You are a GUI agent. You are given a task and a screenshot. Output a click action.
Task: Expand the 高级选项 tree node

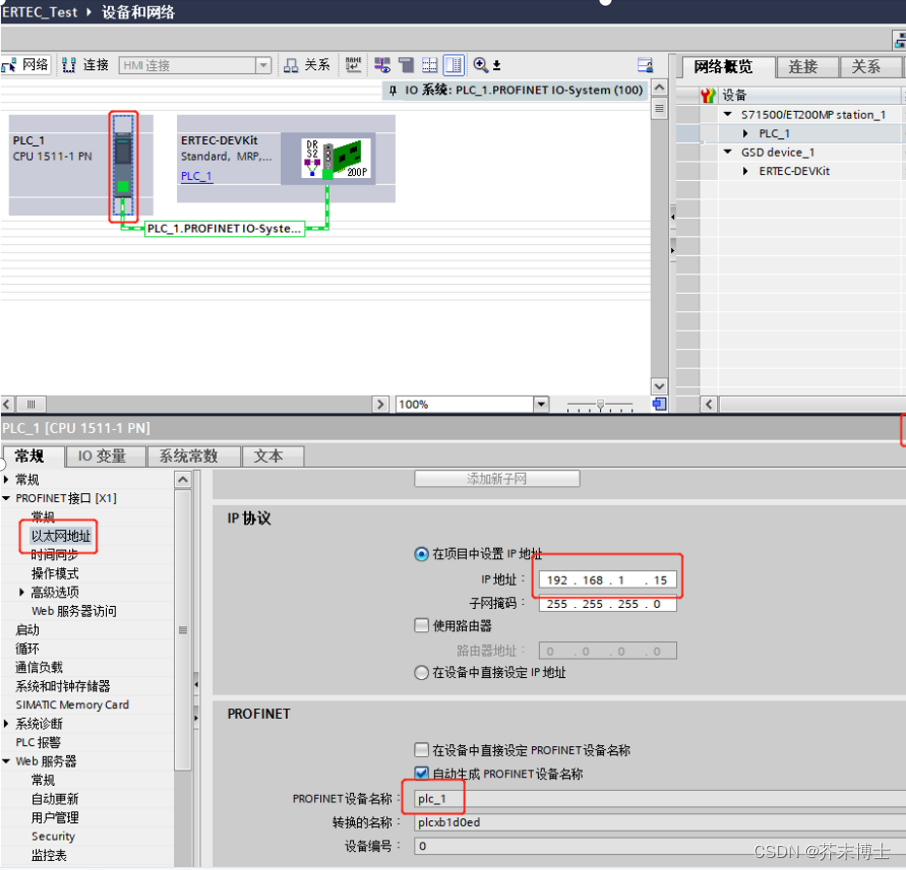(21, 592)
